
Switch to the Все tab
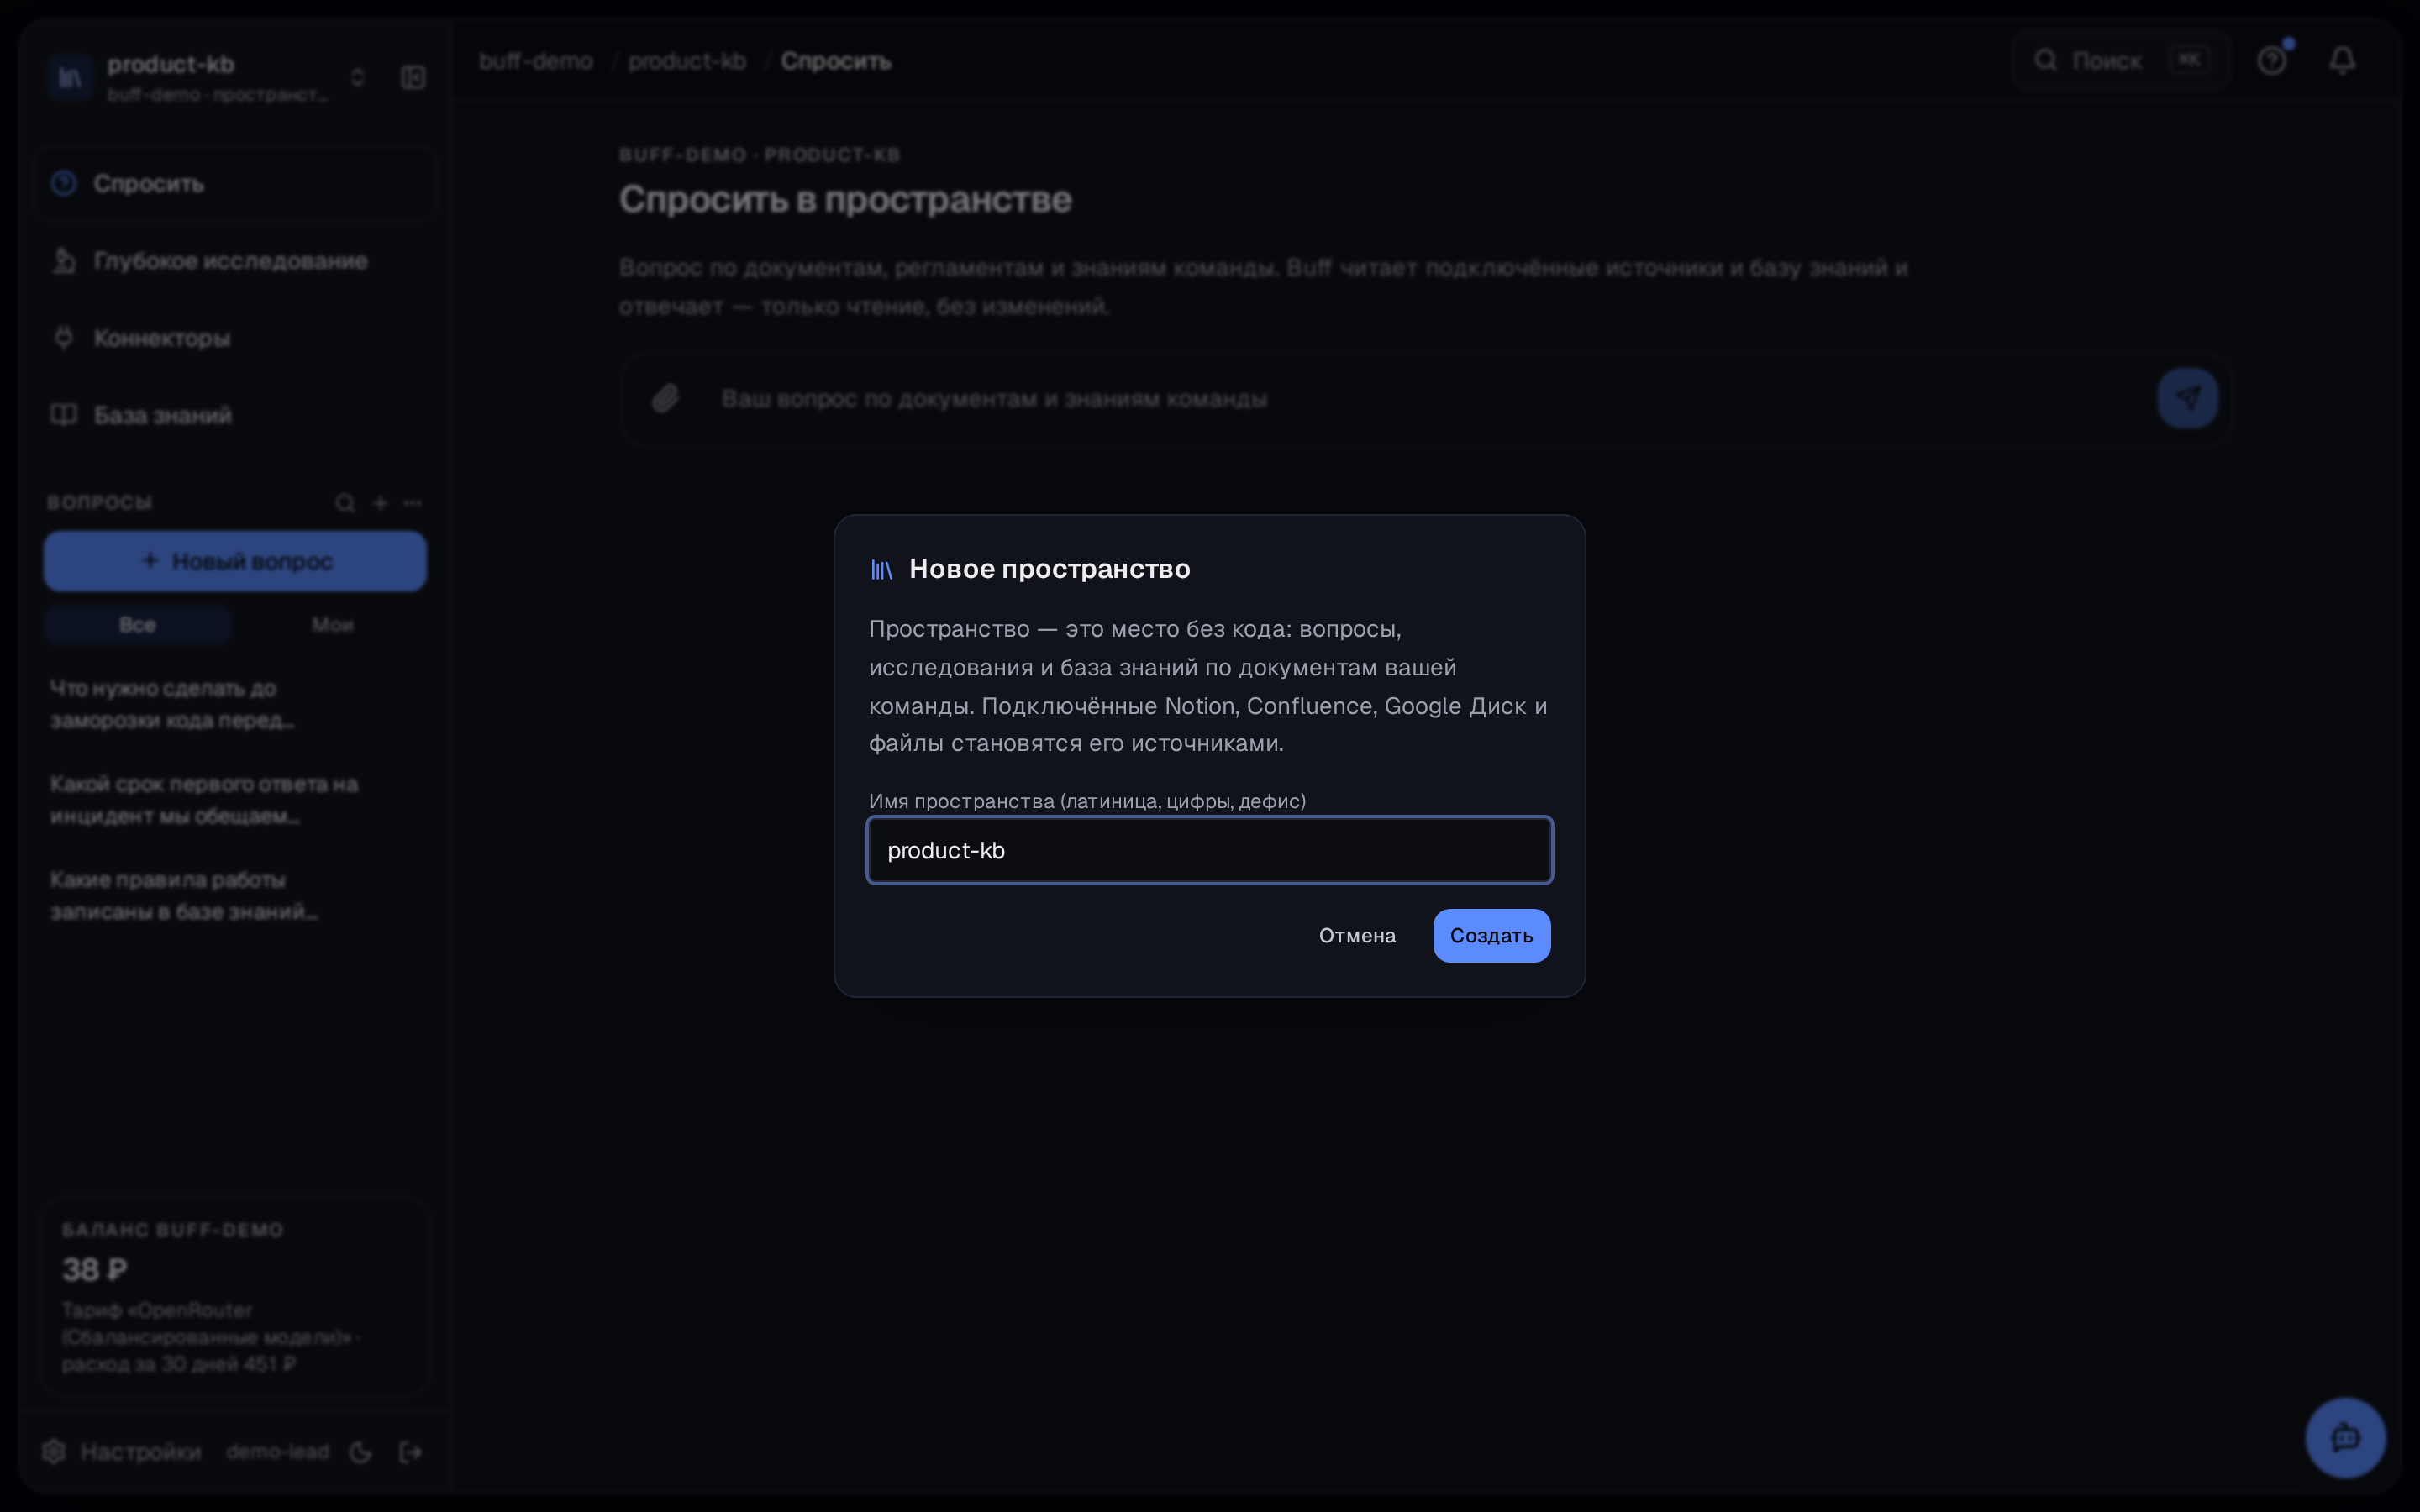point(137,625)
